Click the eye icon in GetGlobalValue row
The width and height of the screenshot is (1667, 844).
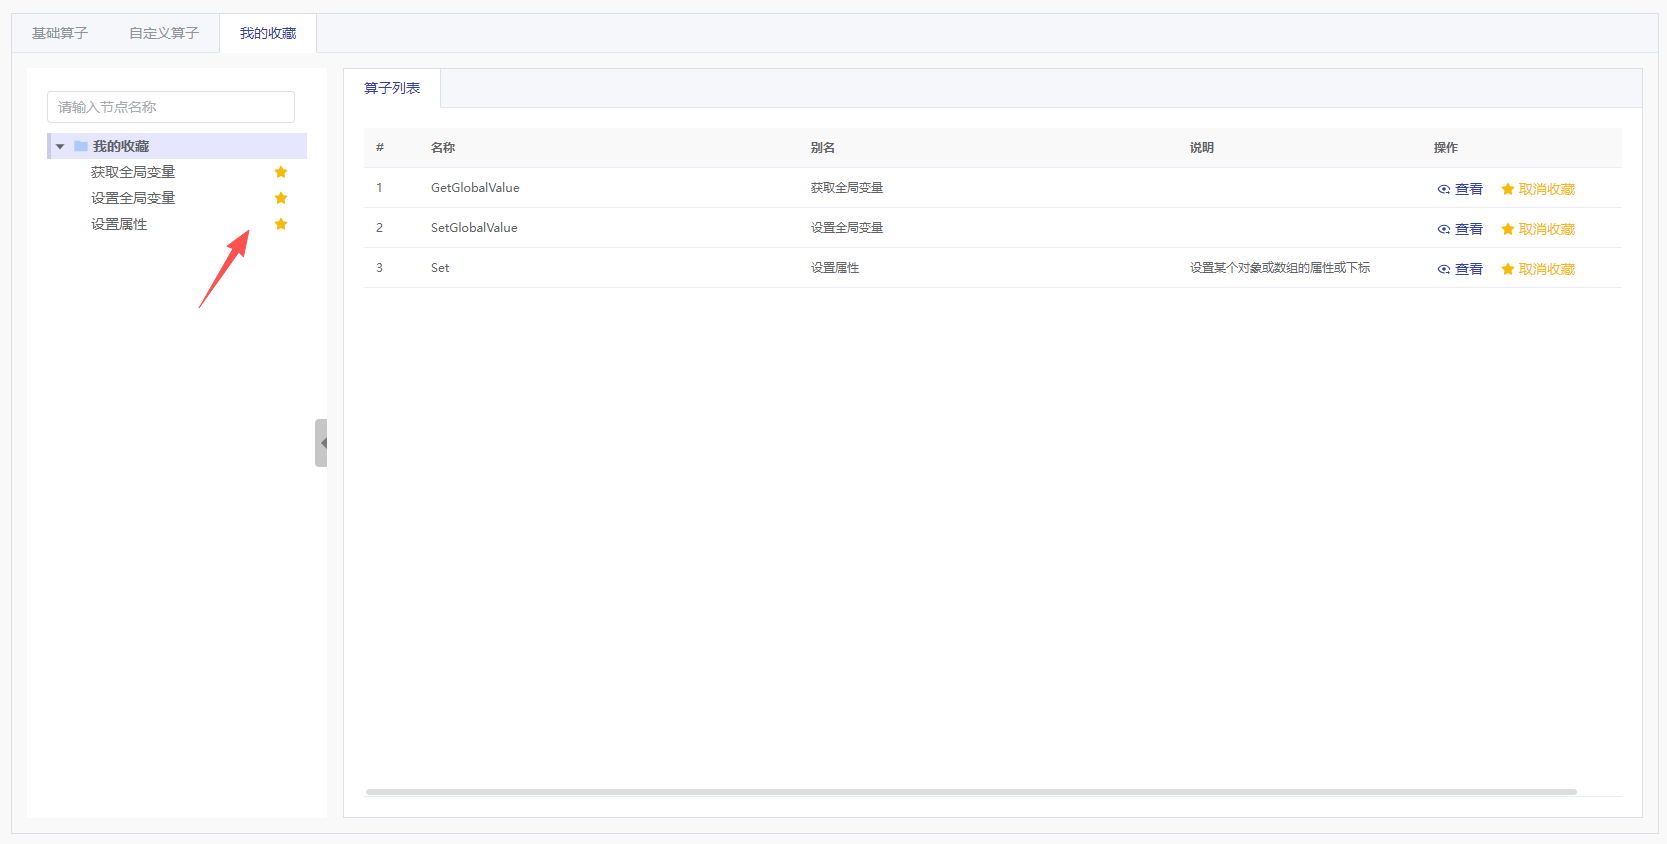[x=1443, y=189]
